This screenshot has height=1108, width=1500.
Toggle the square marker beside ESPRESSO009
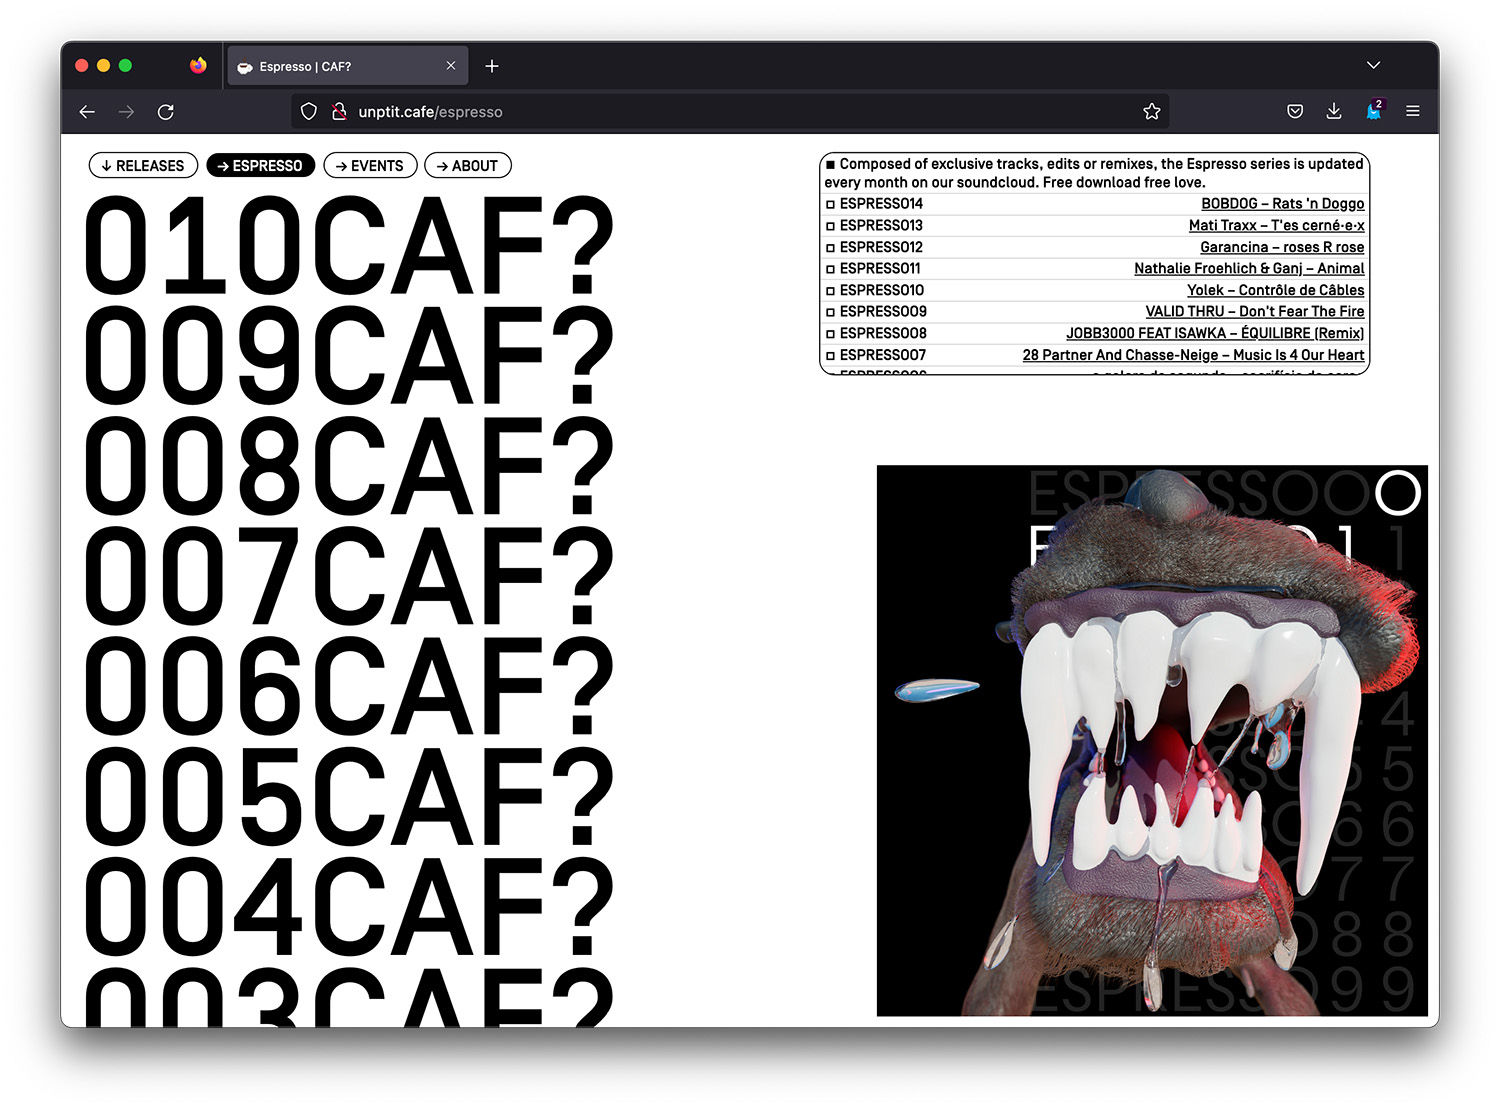[830, 312]
